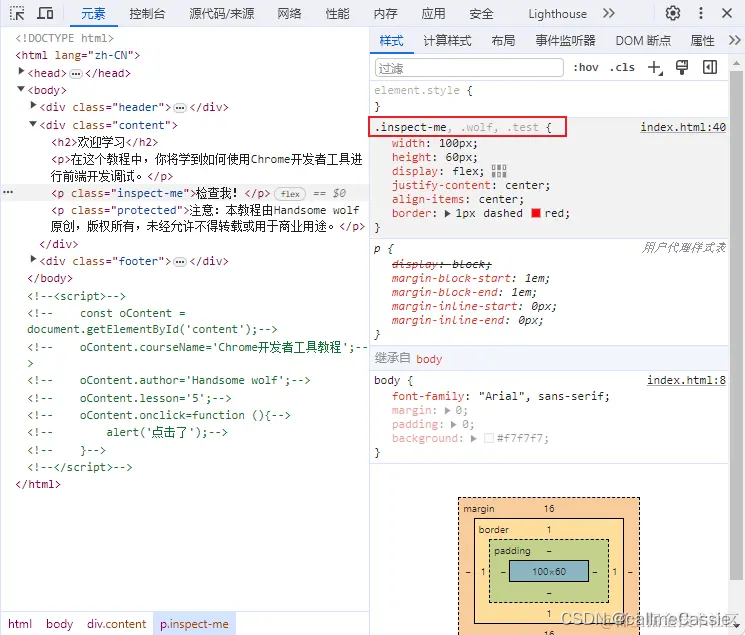Expand the div footer node
The image size is (745, 635).
33,259
